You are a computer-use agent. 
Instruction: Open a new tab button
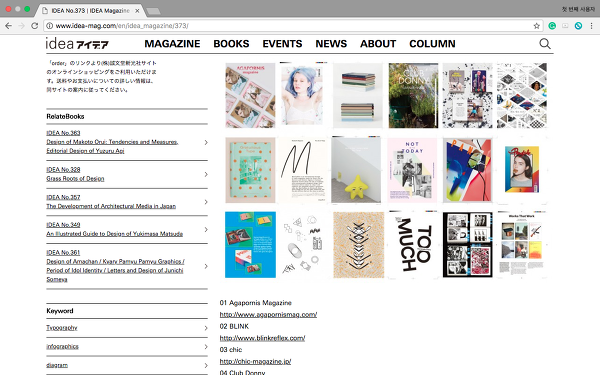pyautogui.click(x=153, y=11)
